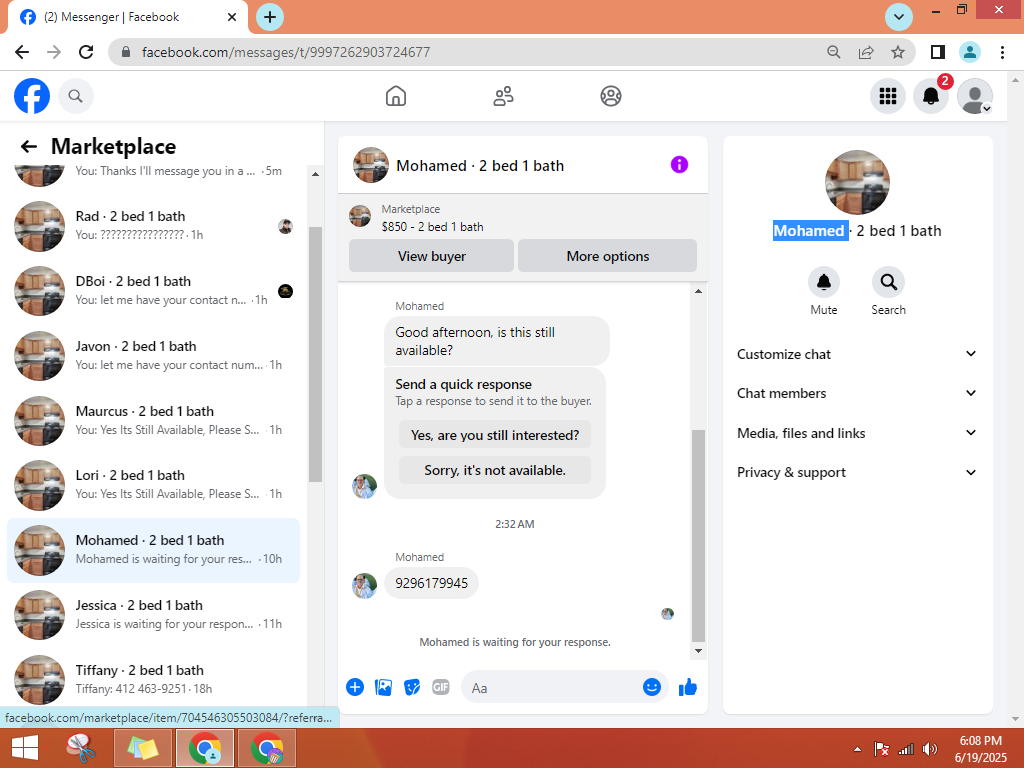Show hidden system tray icons
The height and width of the screenshot is (768, 1024).
(857, 749)
